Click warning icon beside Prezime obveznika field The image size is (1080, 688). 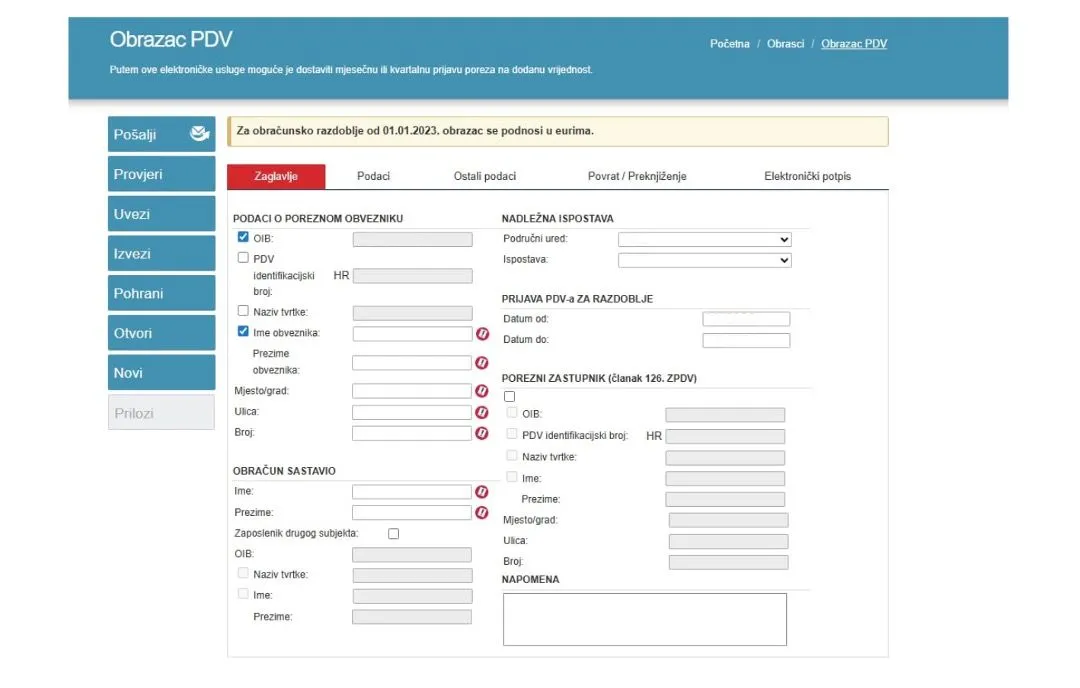pos(482,363)
